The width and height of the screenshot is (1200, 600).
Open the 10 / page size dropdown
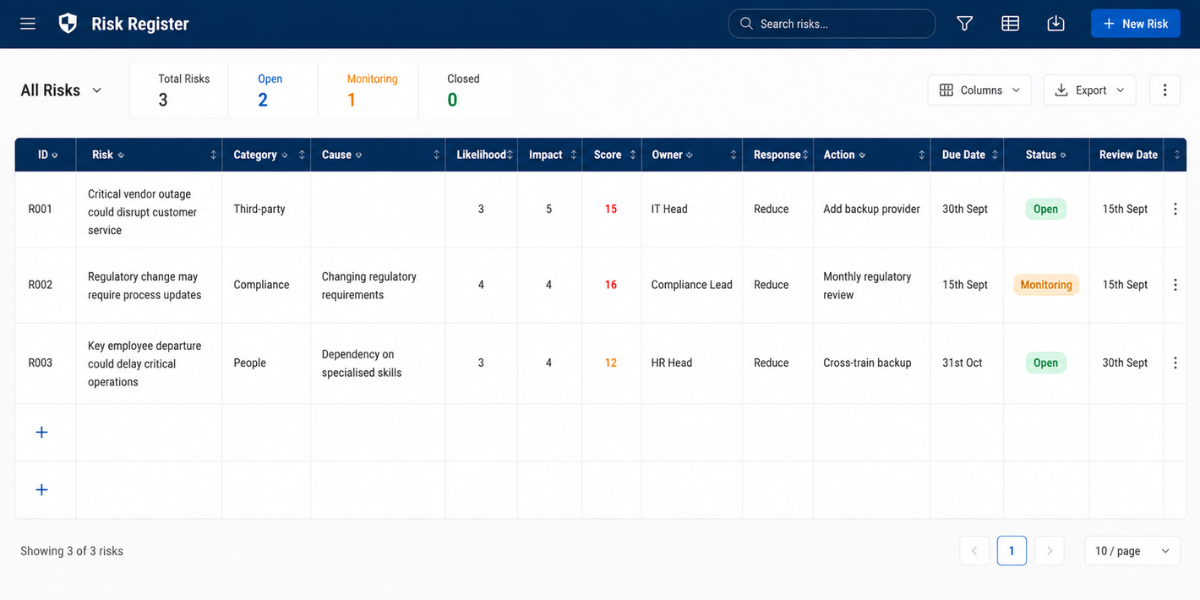tap(1132, 551)
